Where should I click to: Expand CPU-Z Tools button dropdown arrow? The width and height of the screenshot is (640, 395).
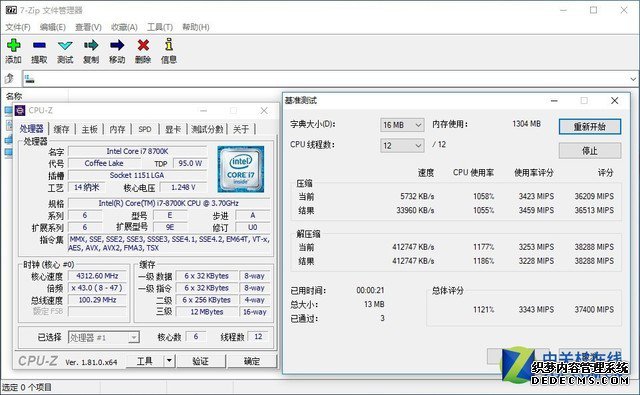tap(169, 361)
